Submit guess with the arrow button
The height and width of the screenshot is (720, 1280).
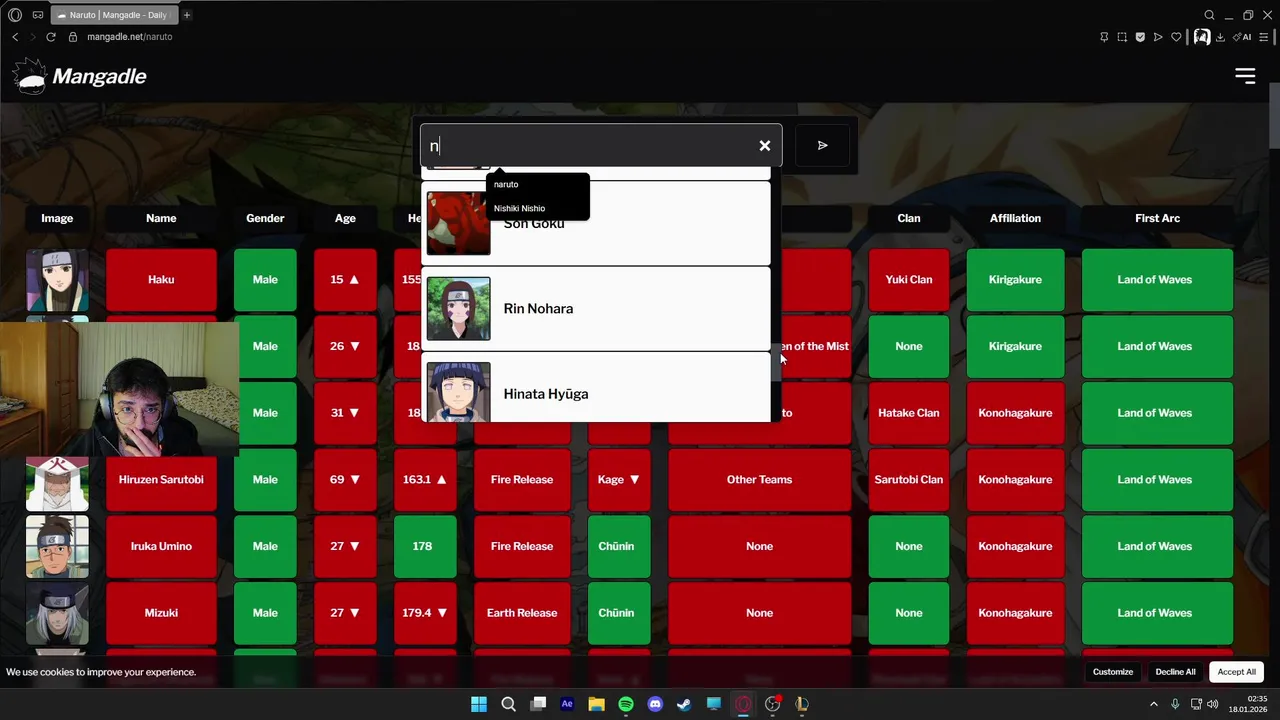(822, 146)
